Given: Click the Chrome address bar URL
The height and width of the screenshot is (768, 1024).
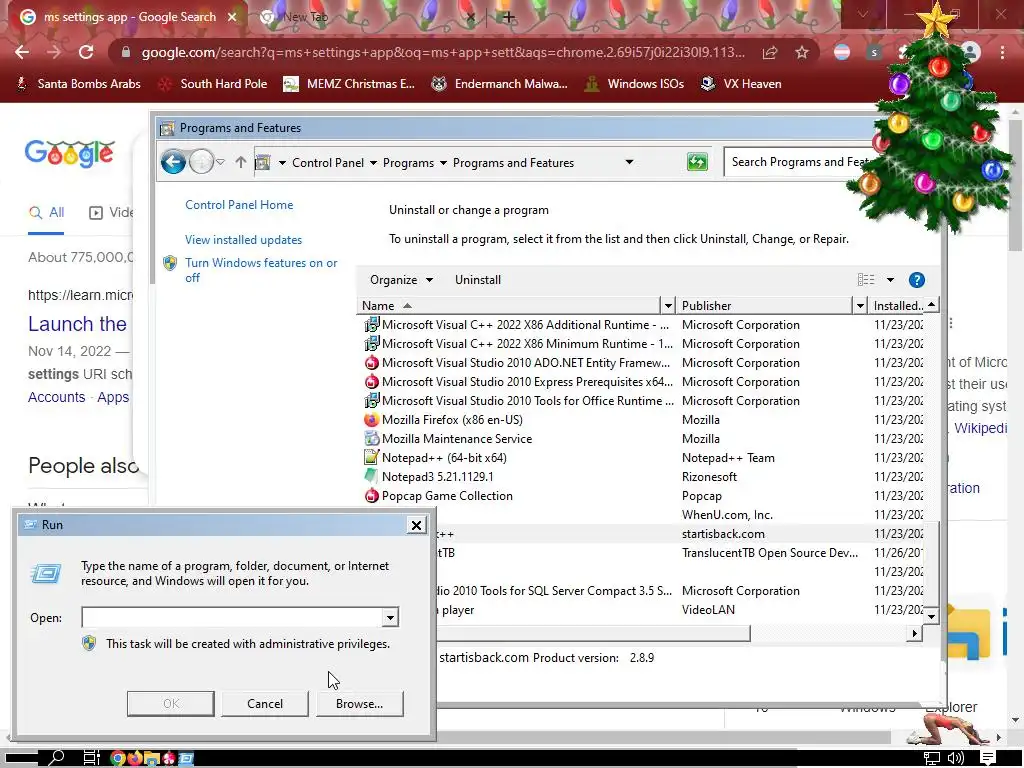Looking at the screenshot, I should (x=443, y=52).
